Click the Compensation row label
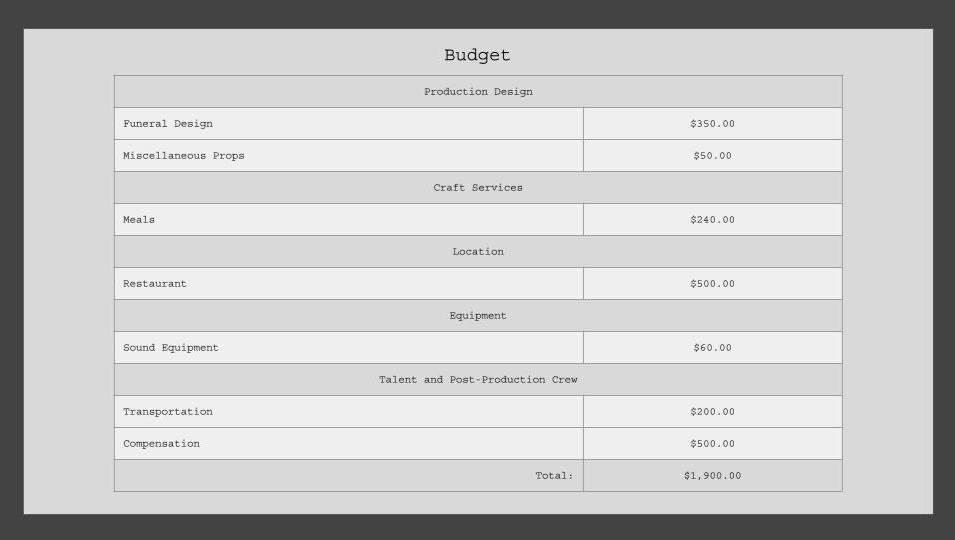 tap(162, 444)
